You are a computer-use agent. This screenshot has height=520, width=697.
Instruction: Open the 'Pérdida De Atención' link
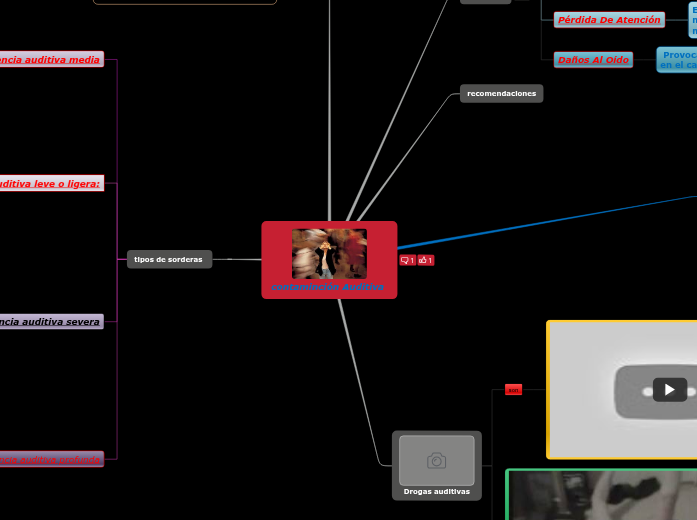608,20
